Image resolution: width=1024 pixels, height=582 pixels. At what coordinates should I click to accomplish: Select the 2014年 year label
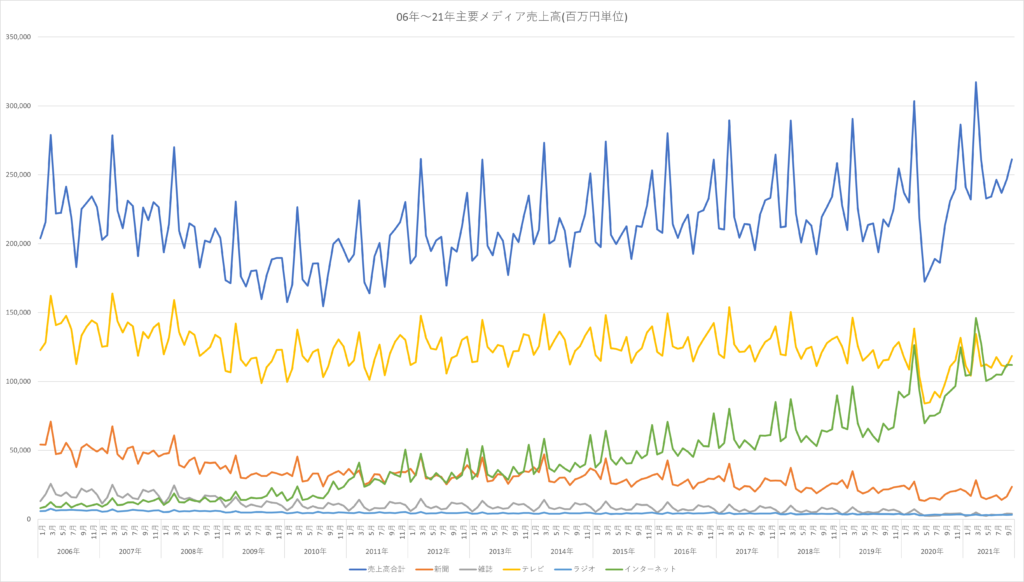[x=562, y=551]
